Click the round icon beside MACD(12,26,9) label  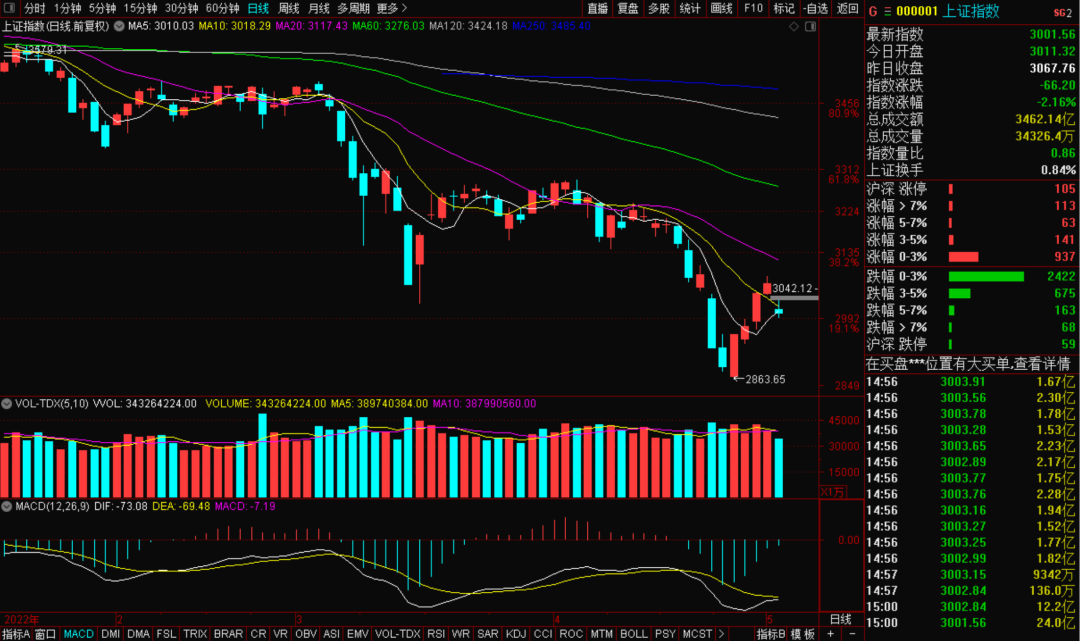point(6,507)
